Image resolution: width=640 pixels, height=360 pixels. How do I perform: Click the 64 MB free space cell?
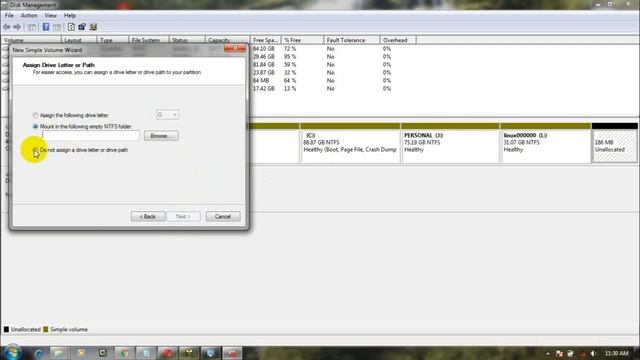261,80
